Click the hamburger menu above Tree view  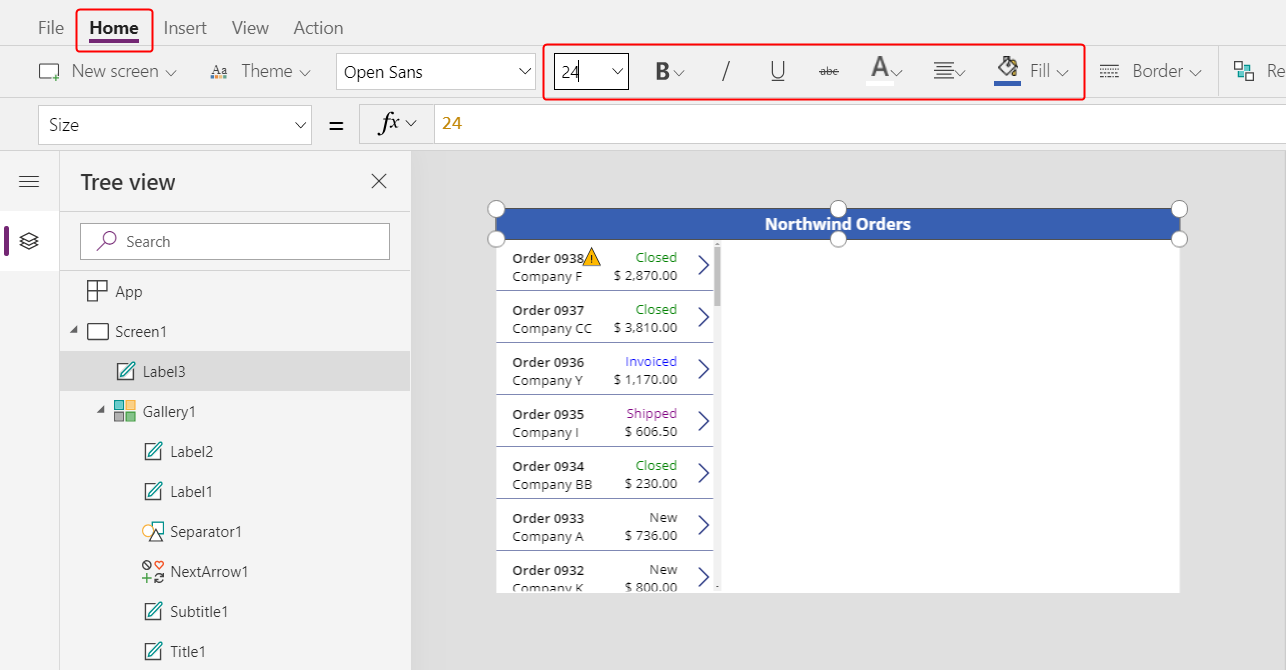pos(29,181)
